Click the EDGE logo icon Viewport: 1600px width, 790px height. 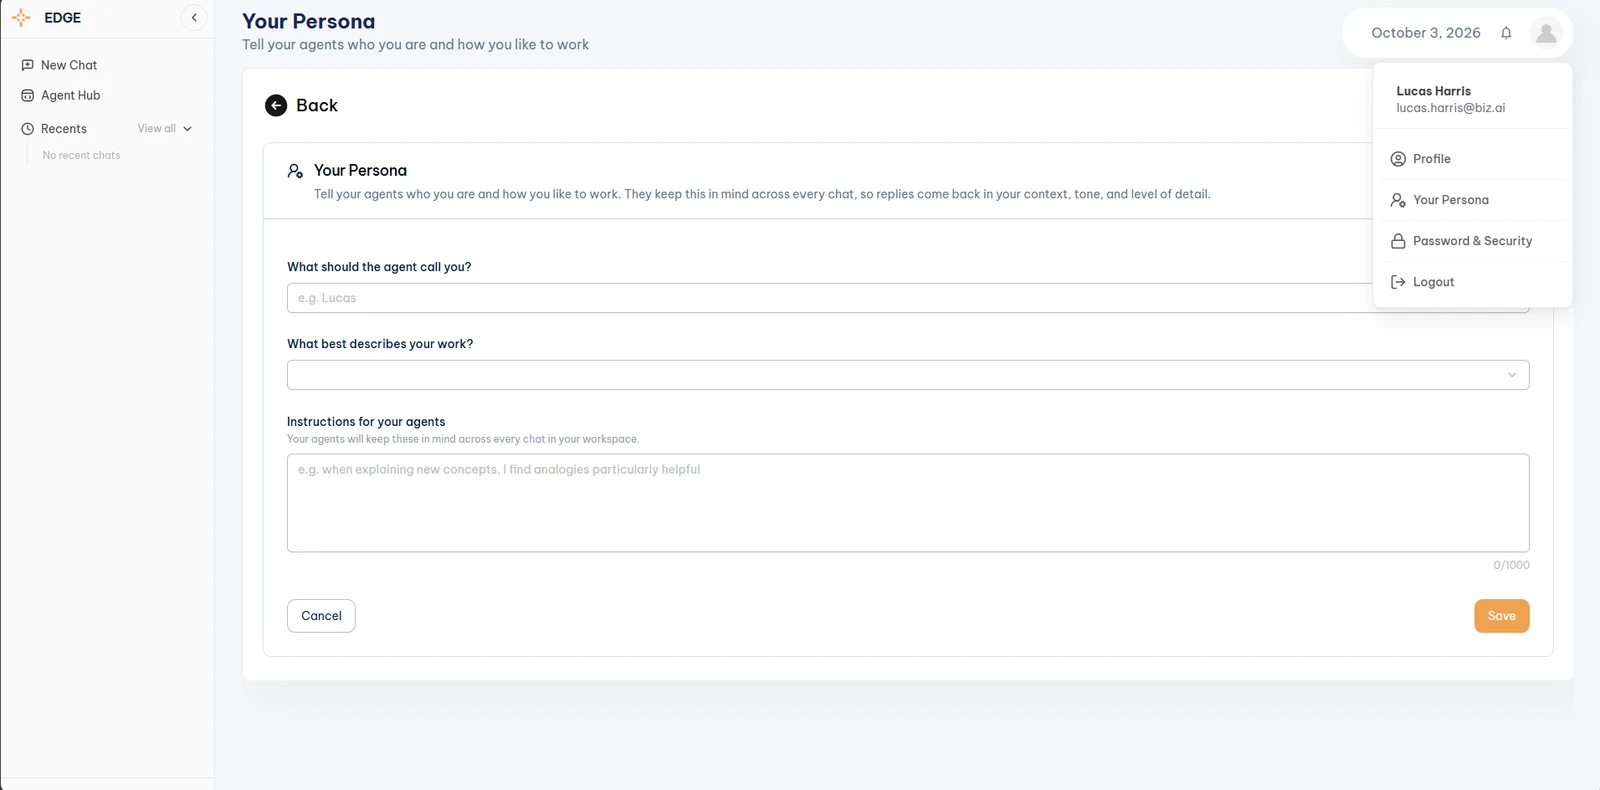pyautogui.click(x=21, y=18)
